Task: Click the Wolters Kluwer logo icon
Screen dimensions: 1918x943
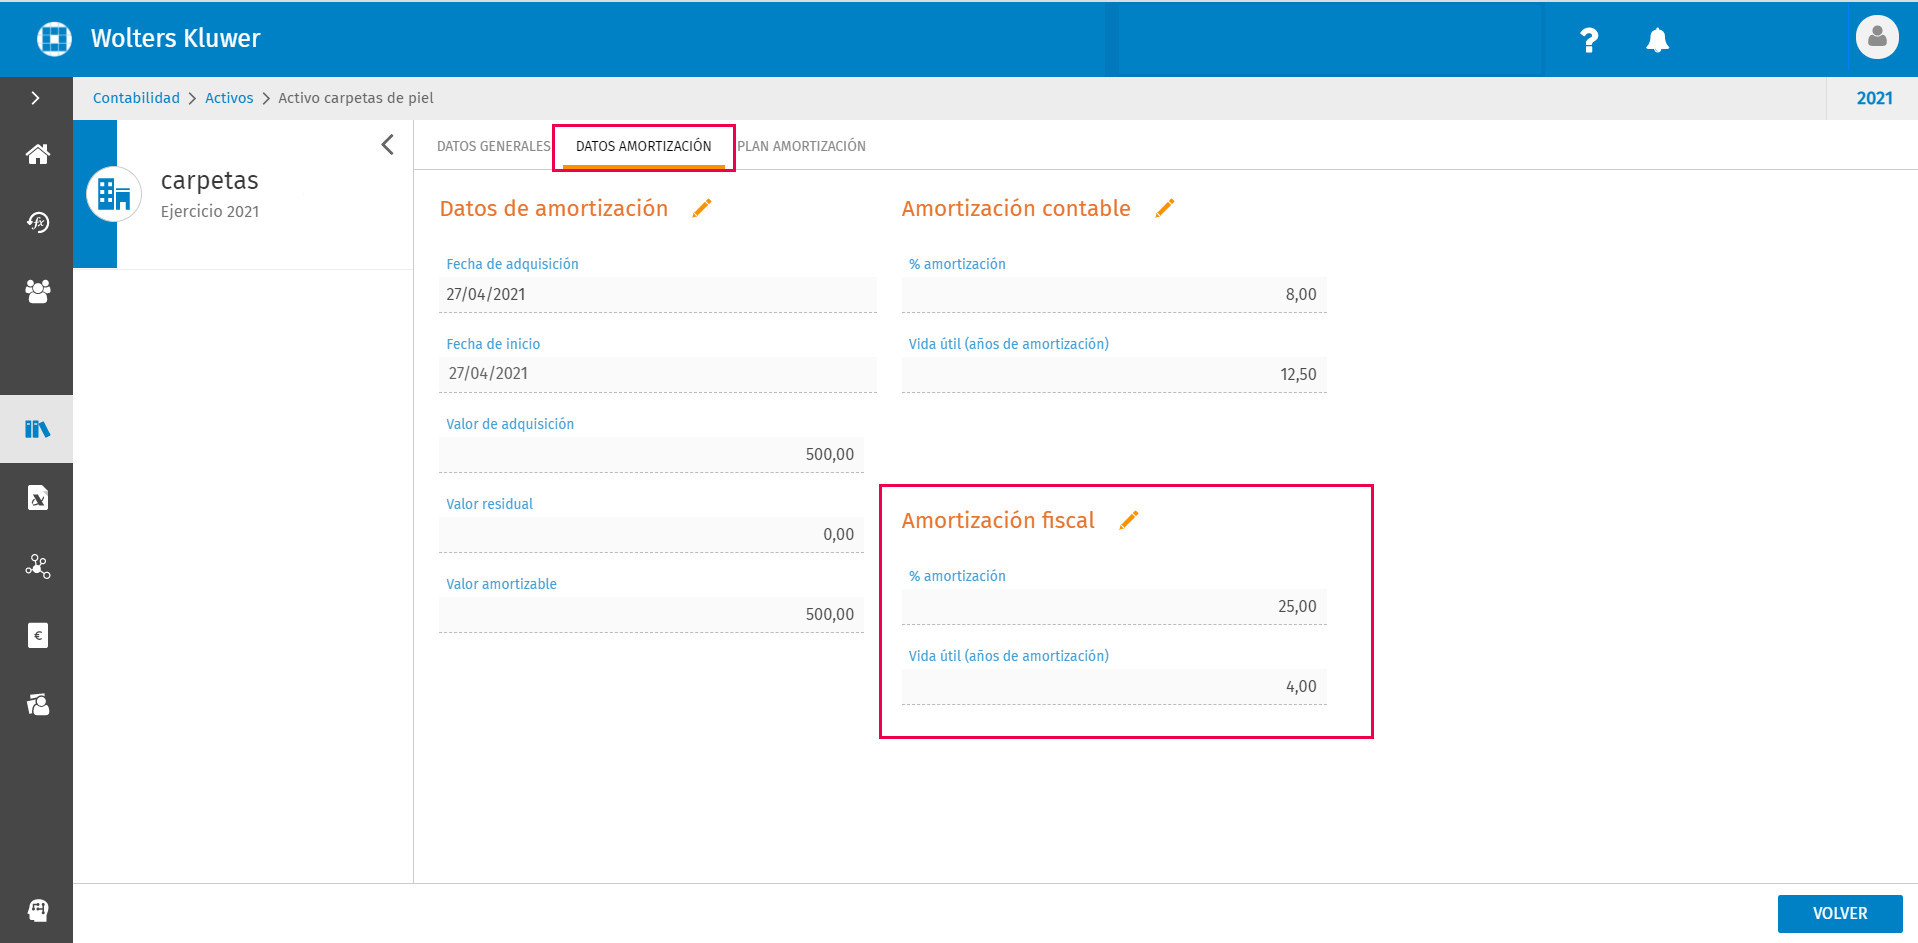Action: [x=54, y=39]
